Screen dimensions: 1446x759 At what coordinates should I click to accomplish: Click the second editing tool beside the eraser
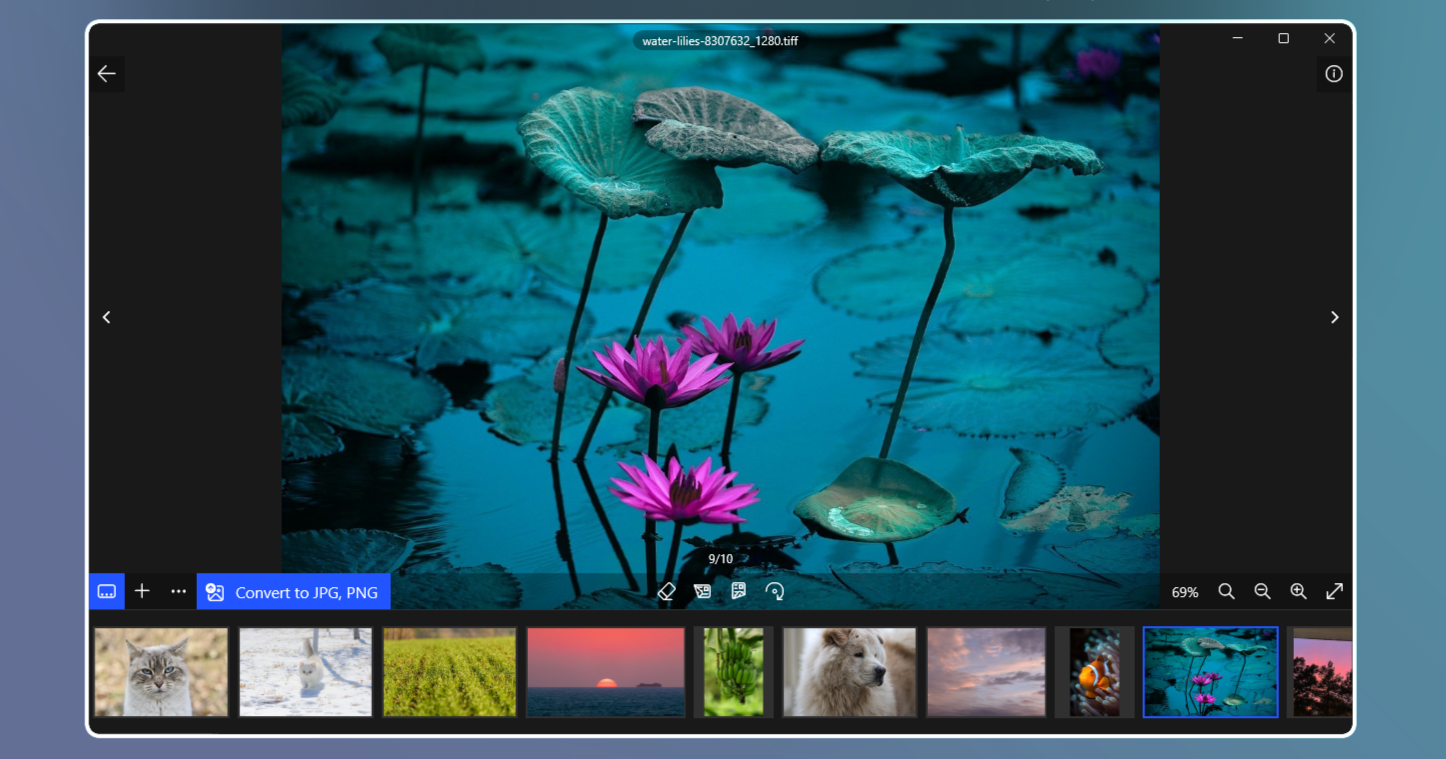pos(703,591)
